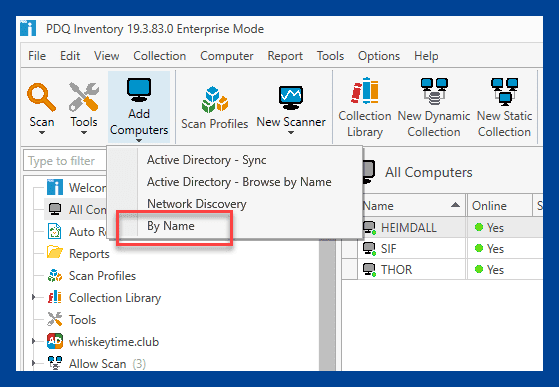The width and height of the screenshot is (559, 387).
Task: Choose By Name from Add Computers menu
Action: 171,226
